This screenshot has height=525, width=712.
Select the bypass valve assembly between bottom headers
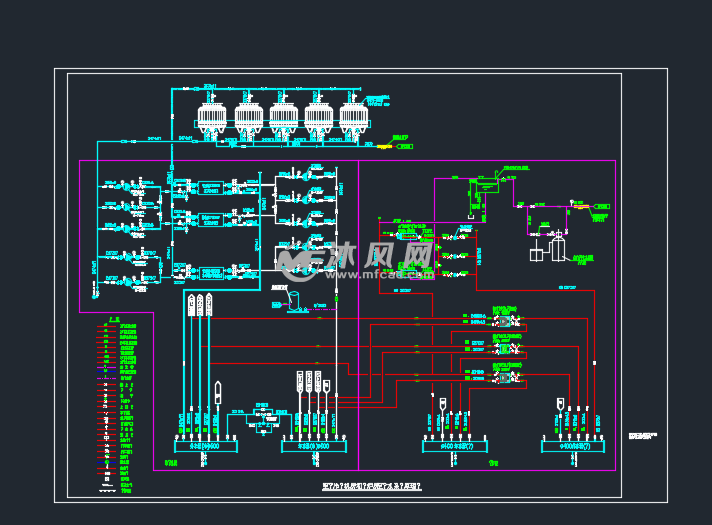263,418
